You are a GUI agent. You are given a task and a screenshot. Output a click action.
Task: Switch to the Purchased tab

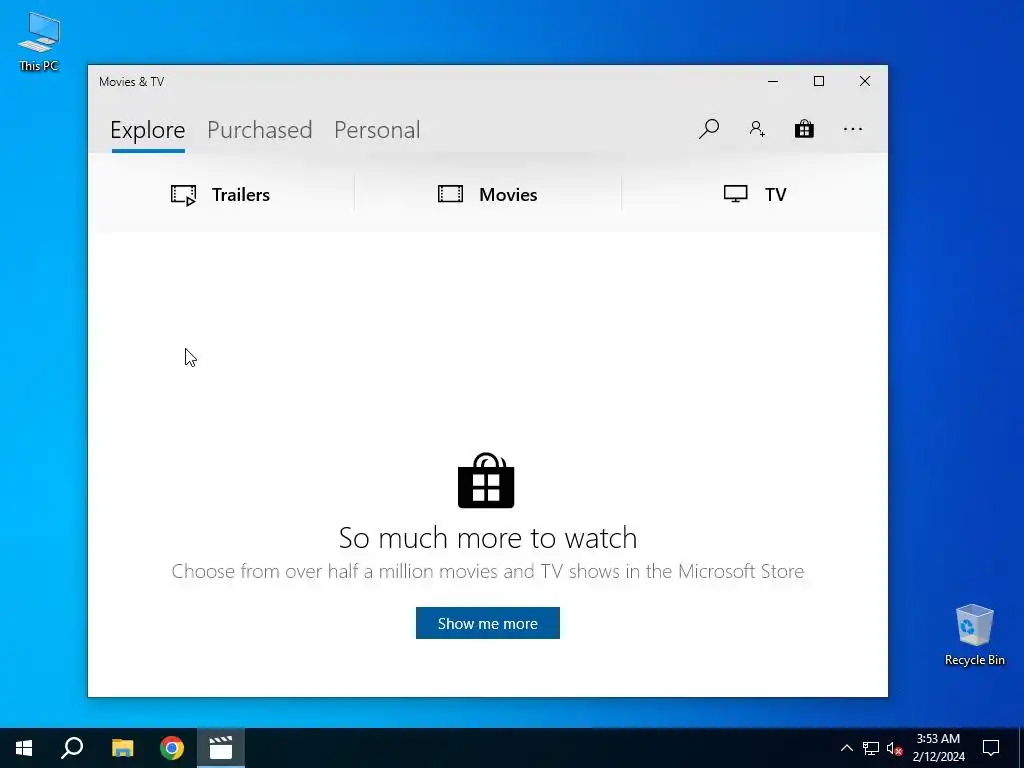[259, 130]
